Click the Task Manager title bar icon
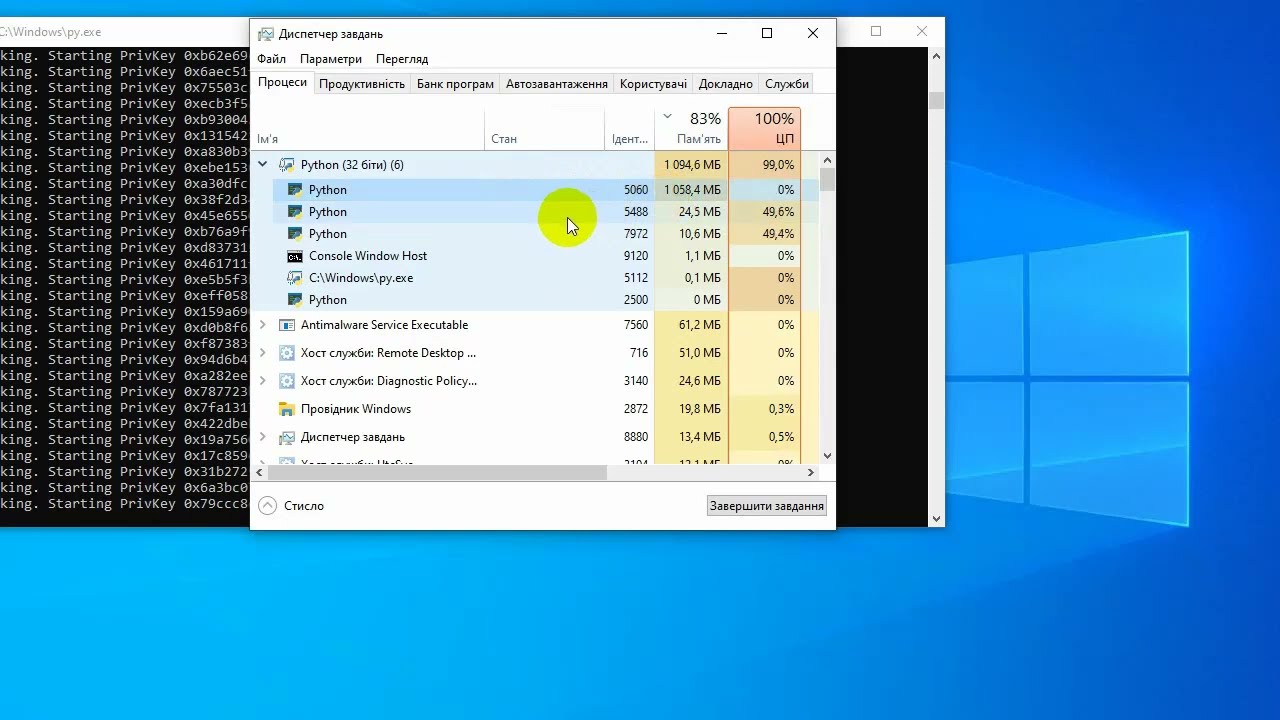 [265, 34]
